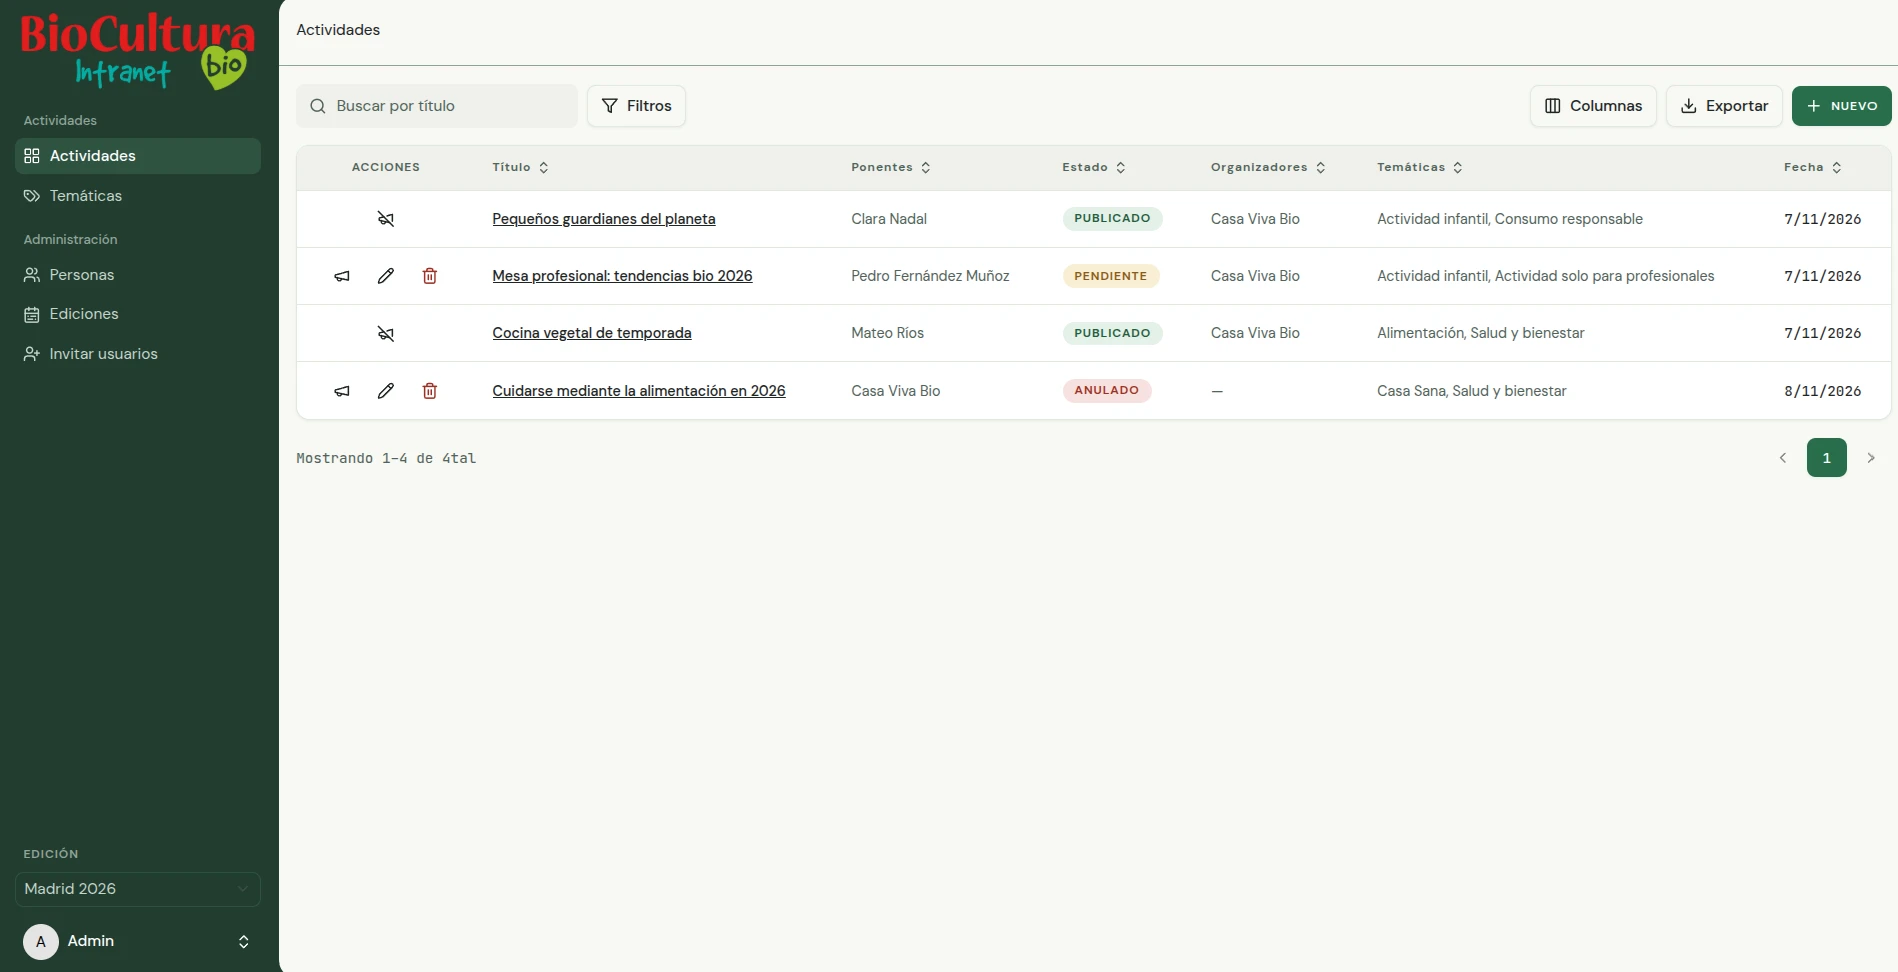Open the Columnas column selector
The height and width of the screenshot is (972, 1898).
pyautogui.click(x=1593, y=106)
